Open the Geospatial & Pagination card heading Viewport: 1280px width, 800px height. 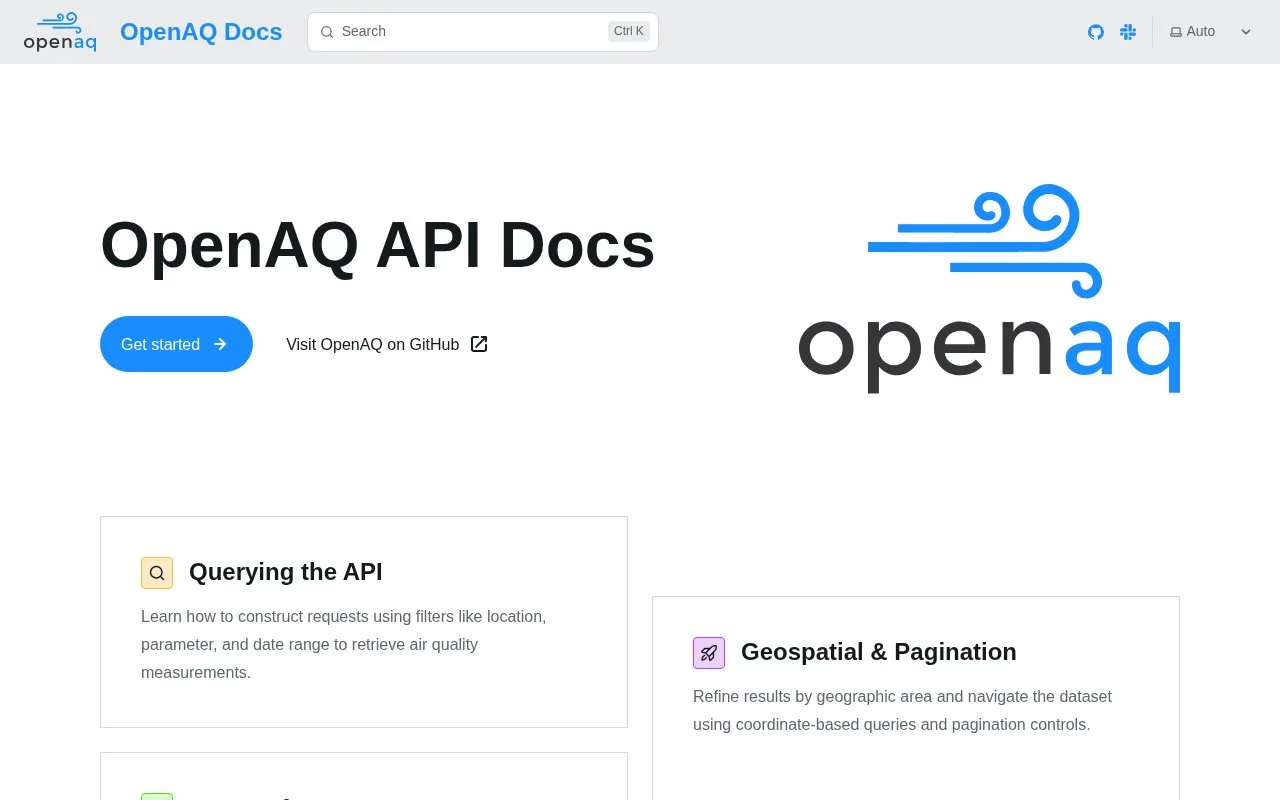point(879,652)
